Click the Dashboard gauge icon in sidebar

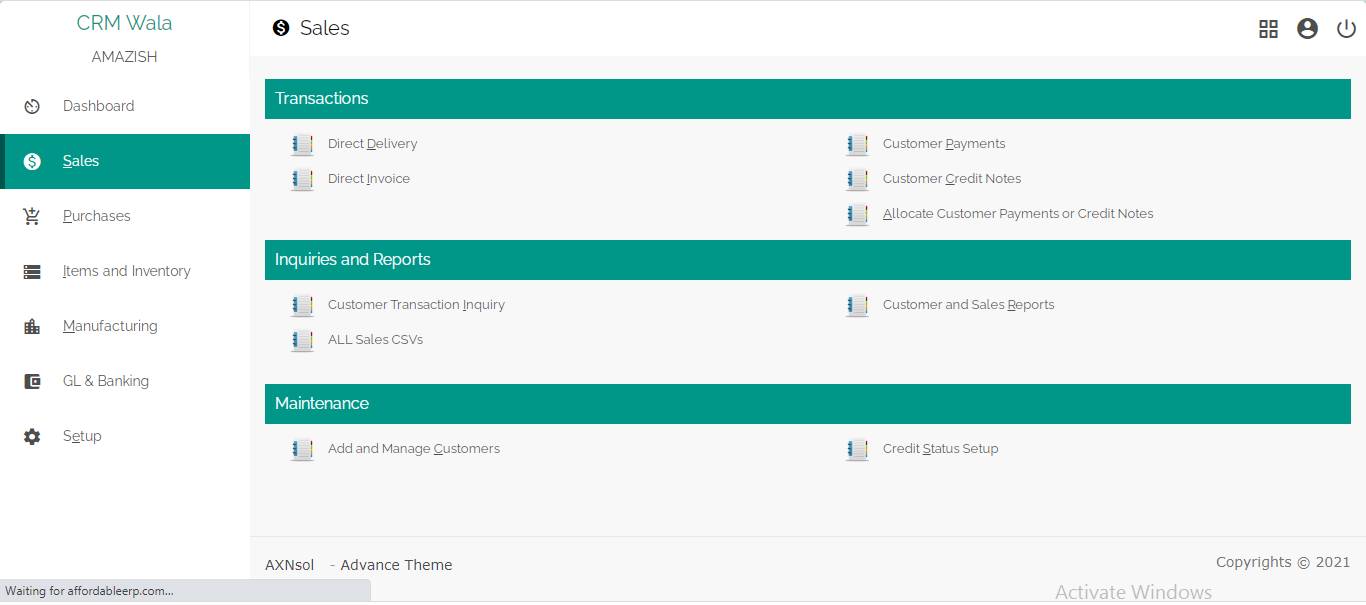pos(32,107)
